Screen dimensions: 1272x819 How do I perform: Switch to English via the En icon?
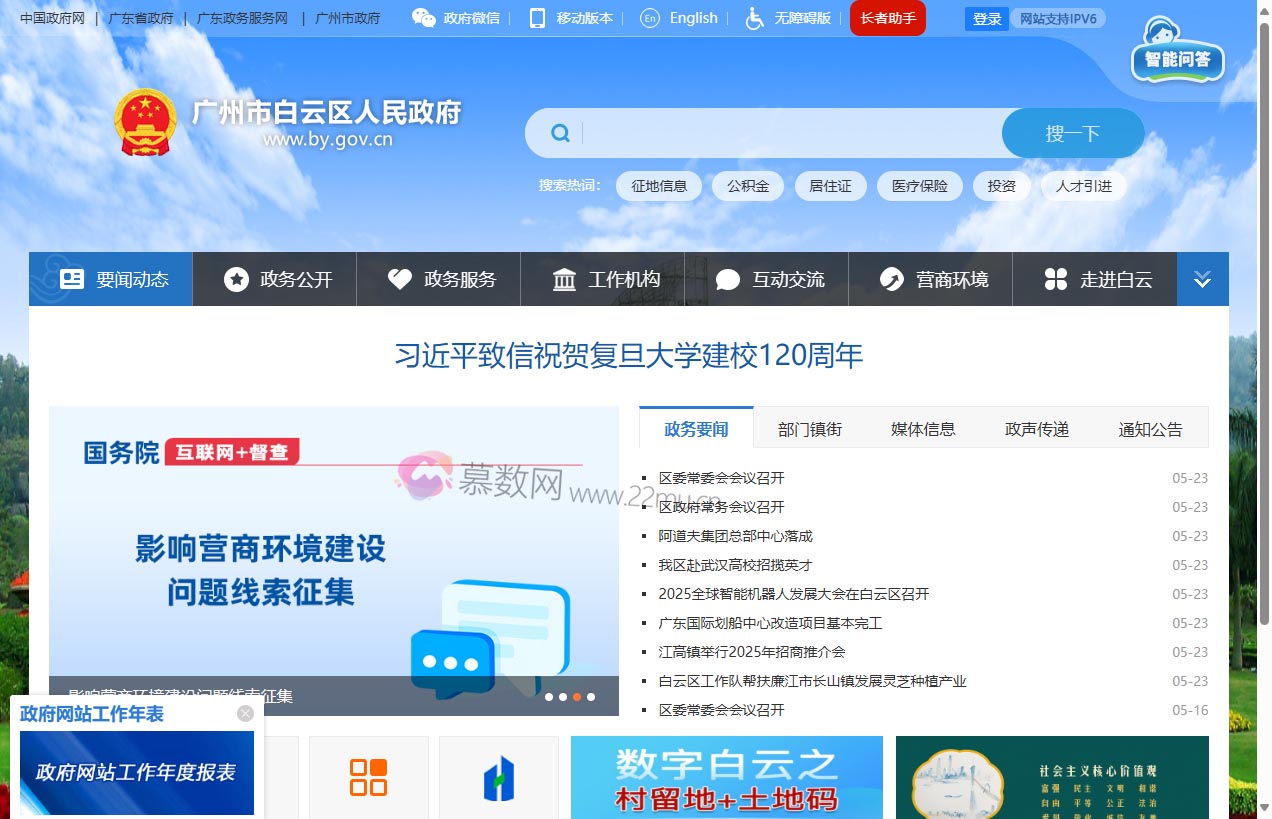tap(649, 18)
